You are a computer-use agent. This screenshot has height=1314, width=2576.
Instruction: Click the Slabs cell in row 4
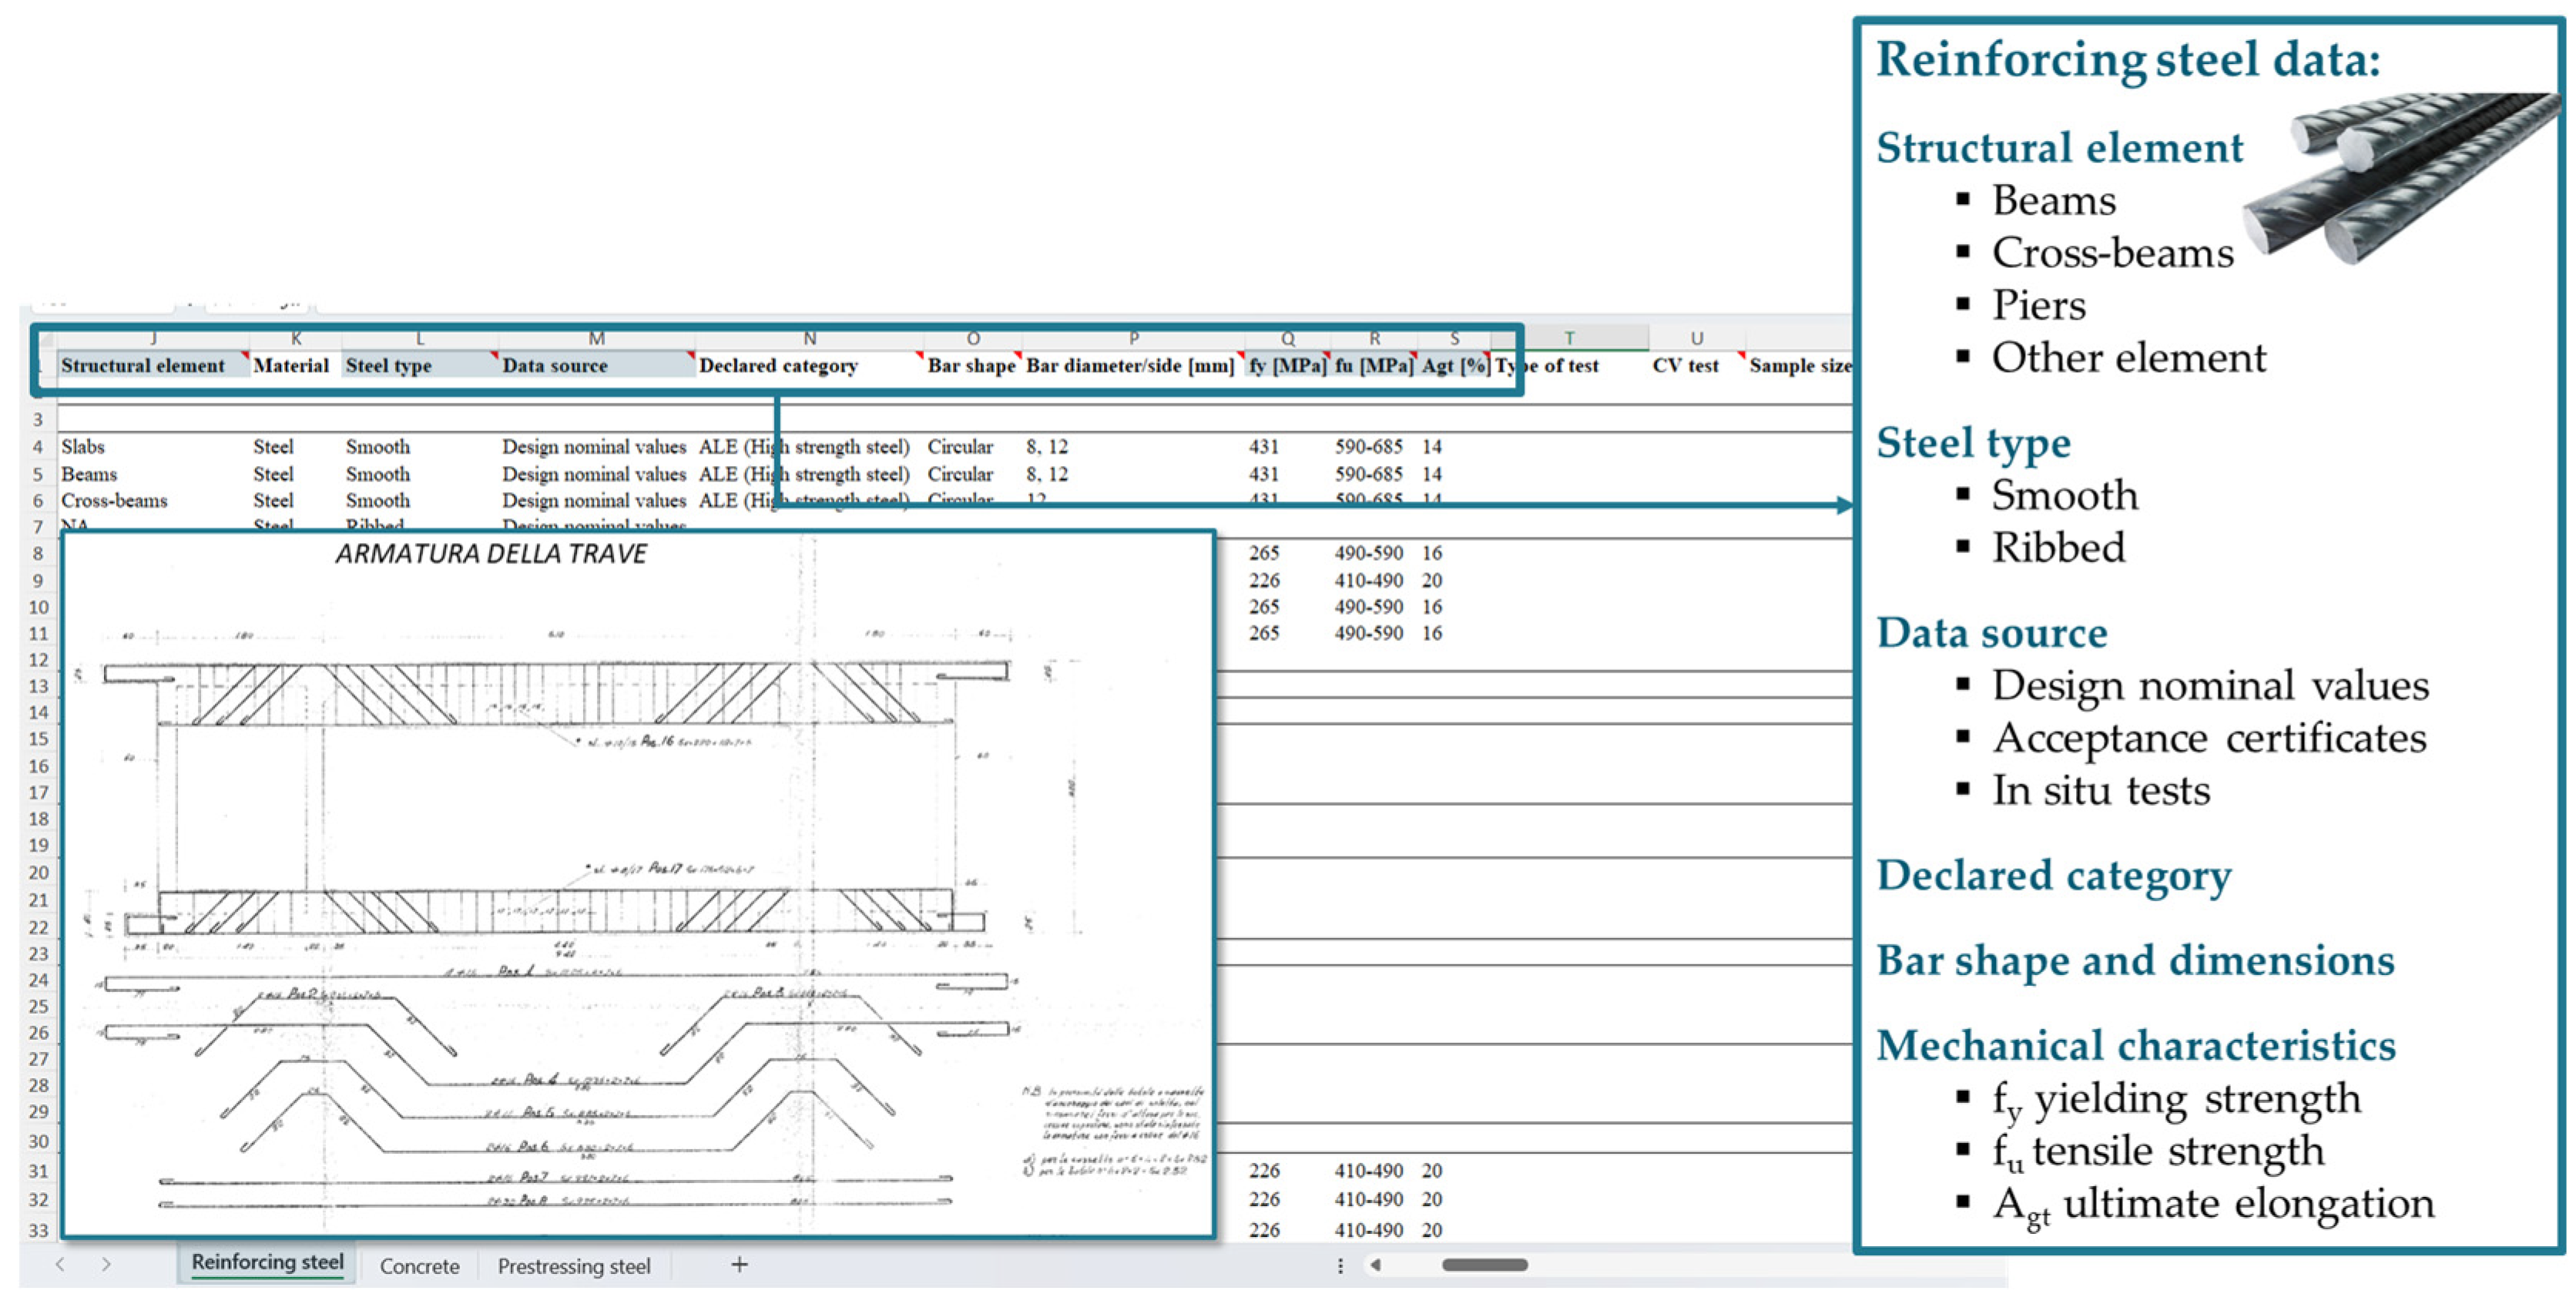(x=83, y=447)
